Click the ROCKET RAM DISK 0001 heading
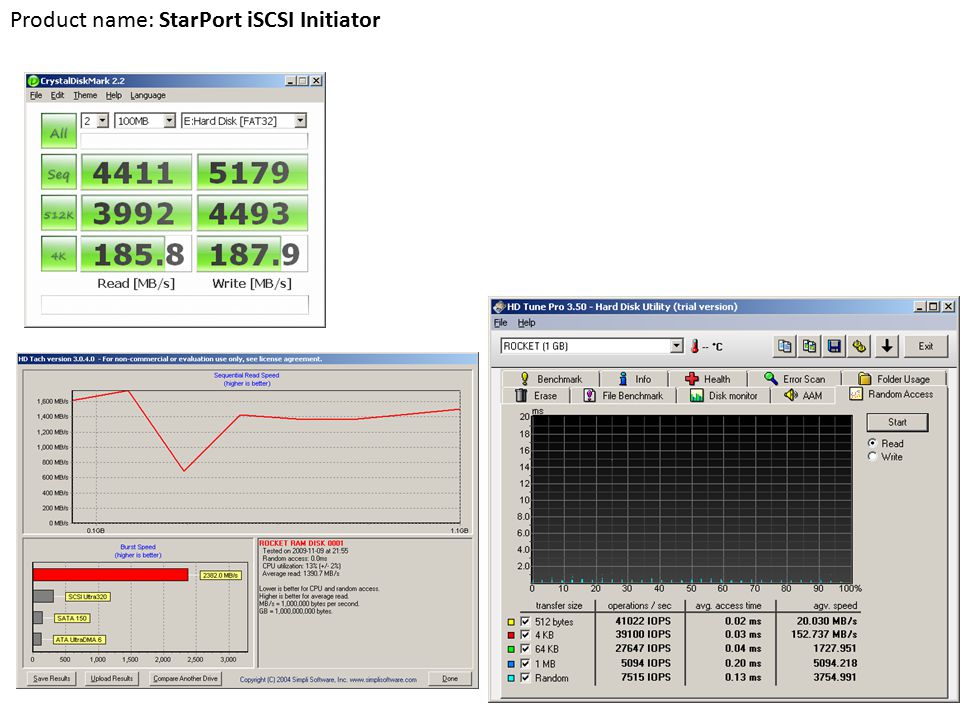The width and height of the screenshot is (960, 720). (301, 543)
